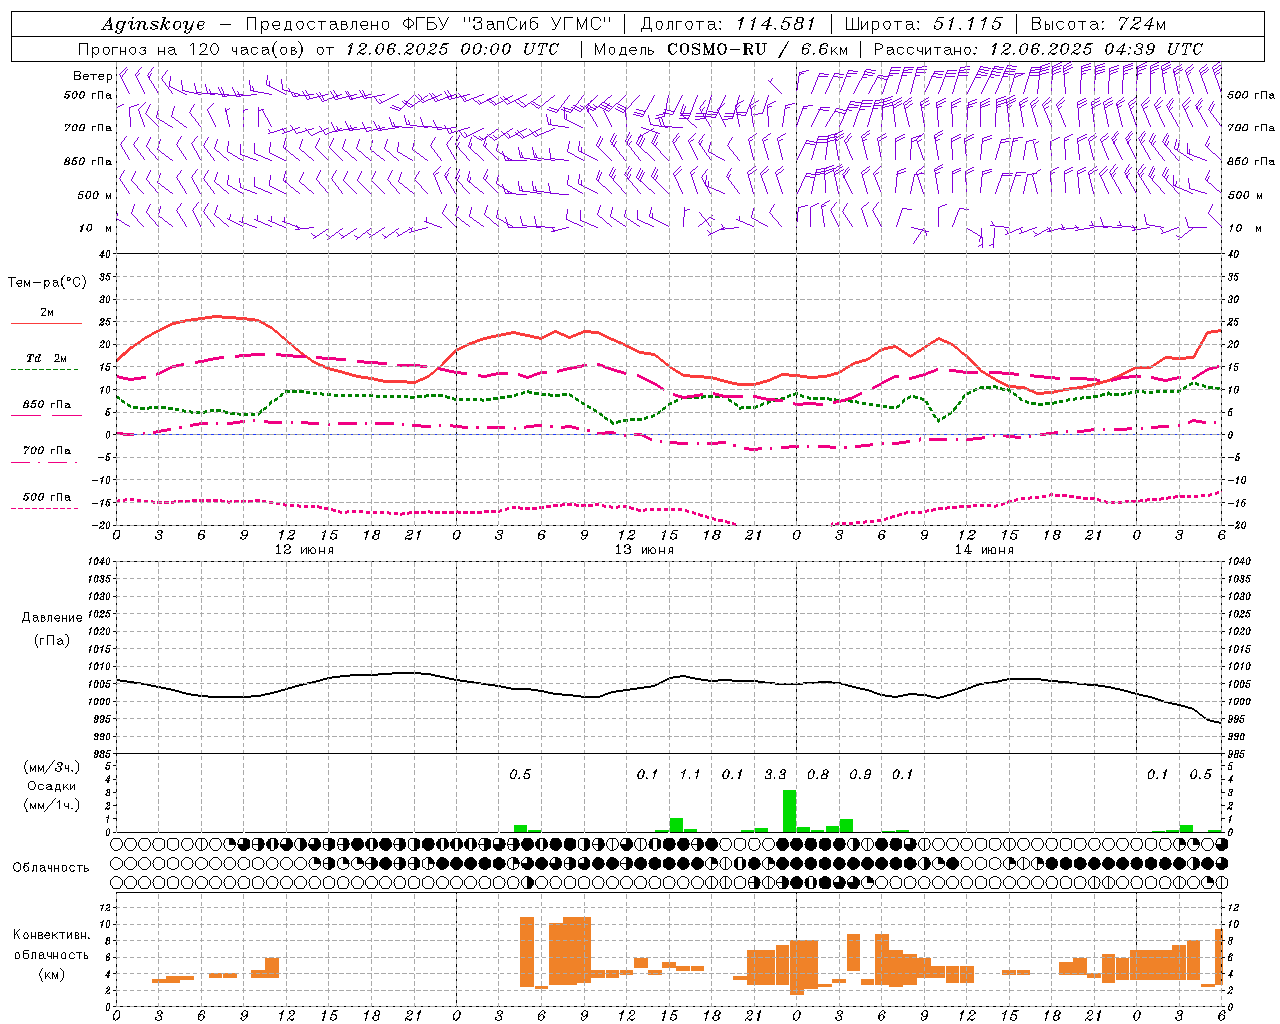Click the "Конвективн." convective cloud label
1280x1024 pixels.
coord(51,935)
